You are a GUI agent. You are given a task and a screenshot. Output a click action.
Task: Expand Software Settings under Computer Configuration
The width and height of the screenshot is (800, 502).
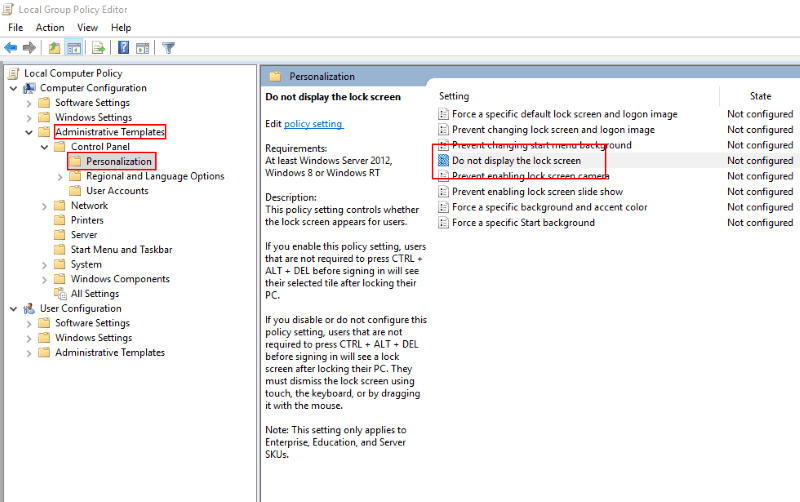pos(29,103)
